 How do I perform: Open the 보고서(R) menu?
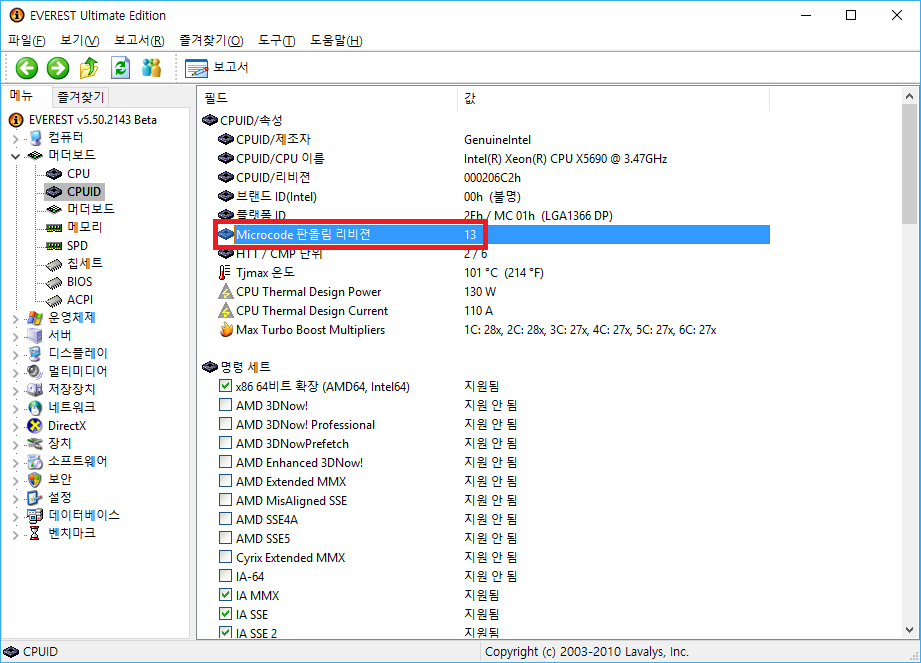(139, 41)
